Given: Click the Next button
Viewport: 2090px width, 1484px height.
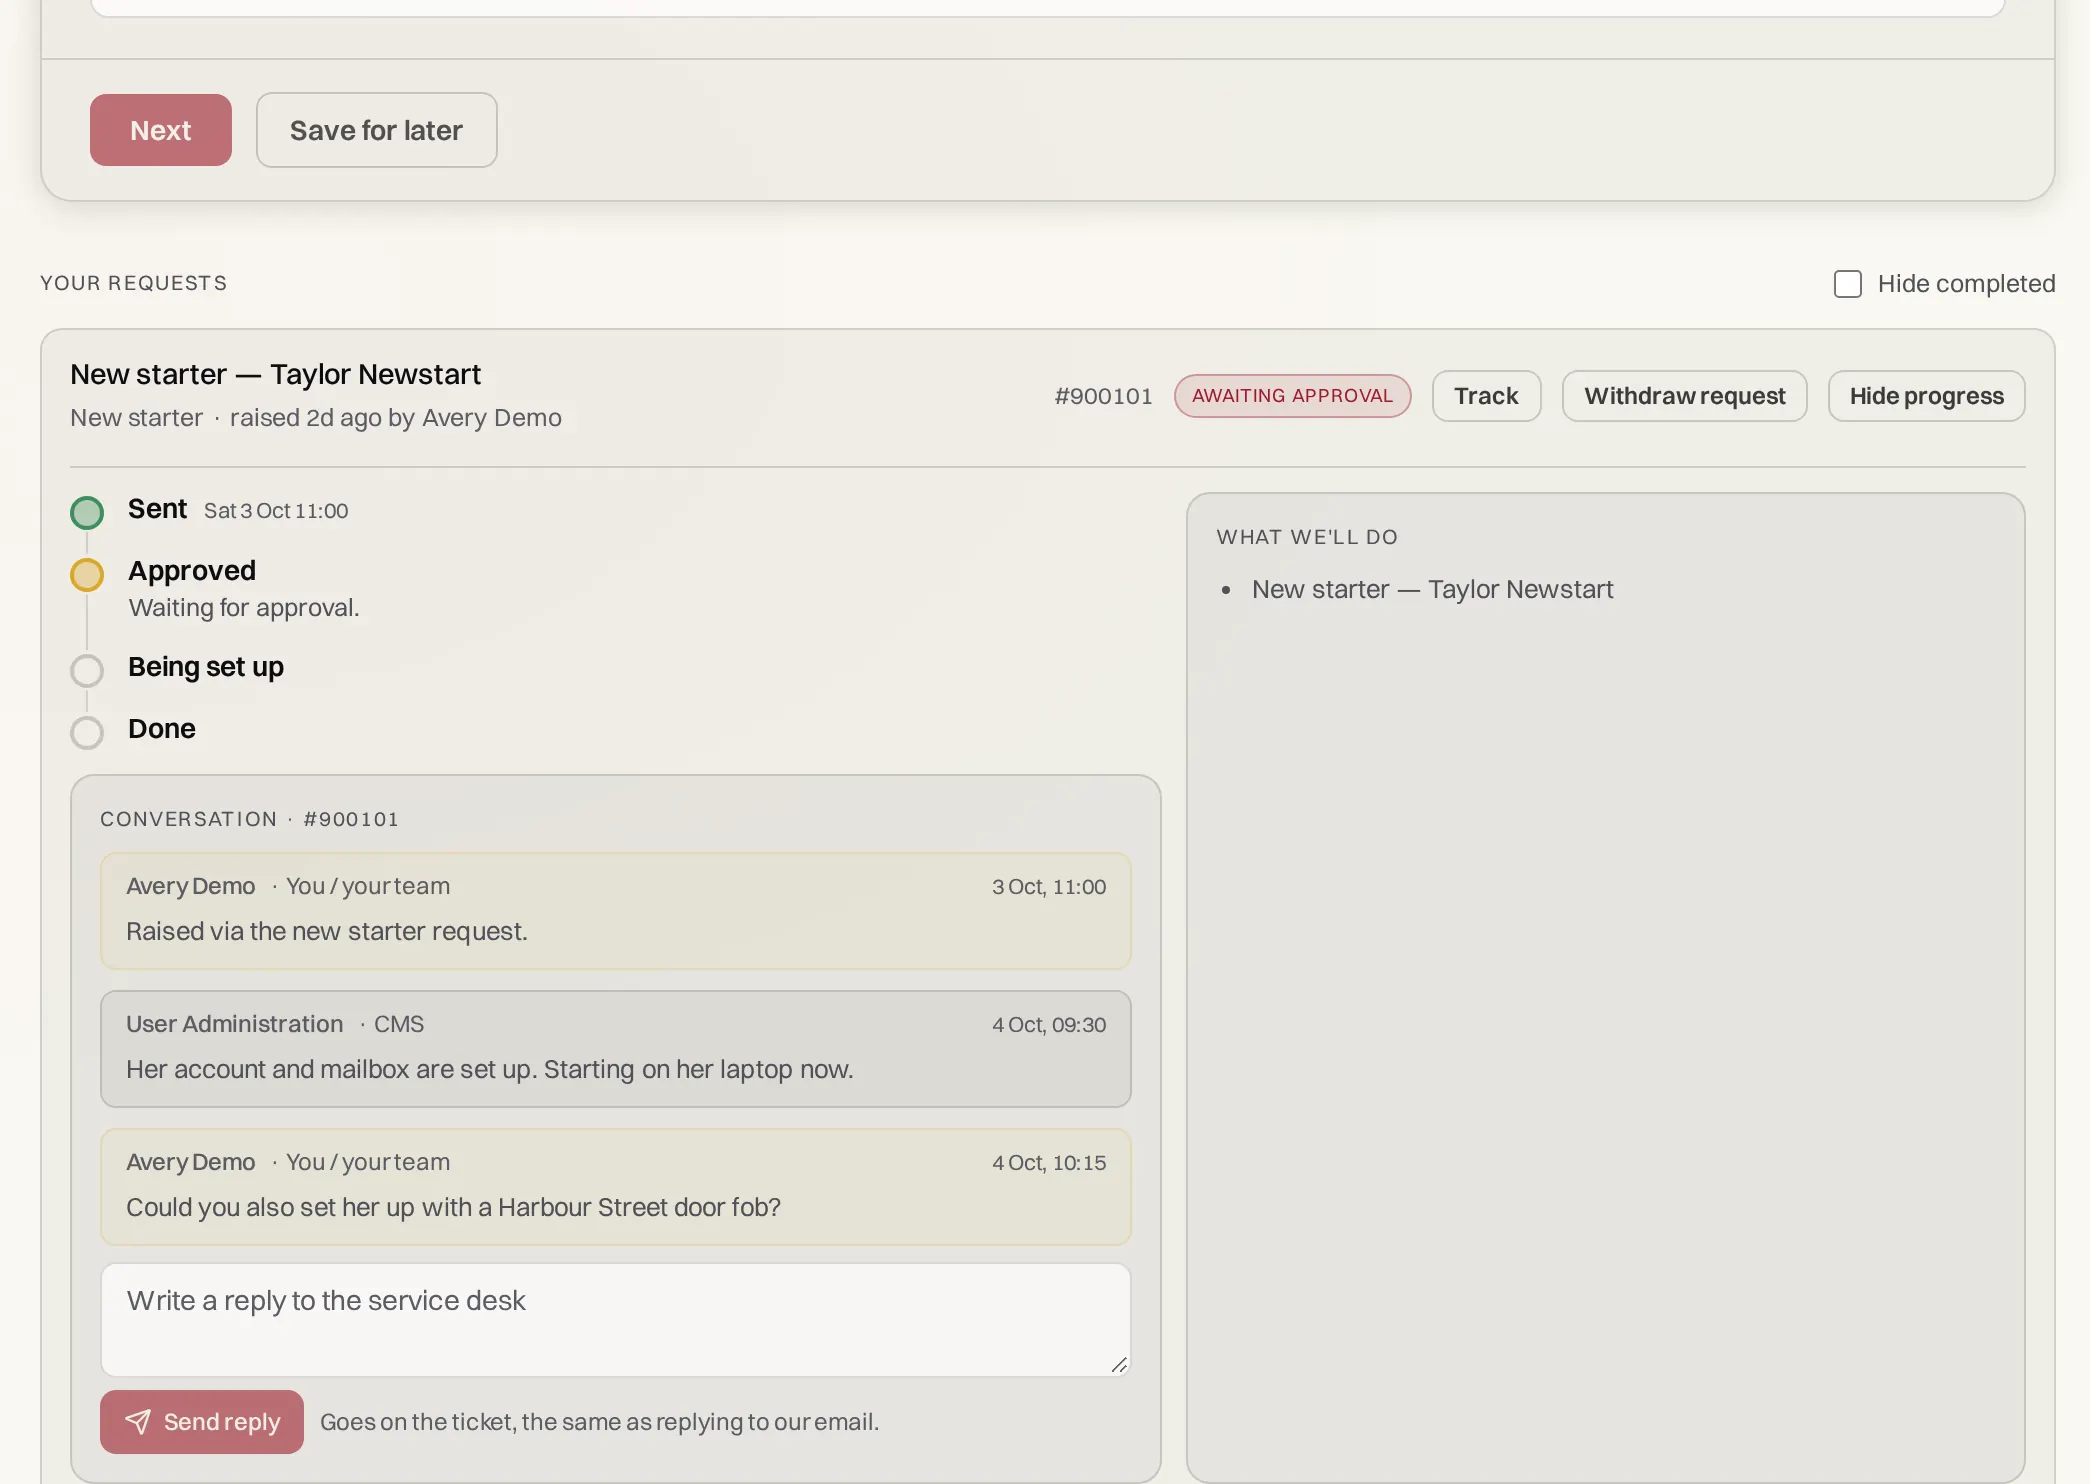Looking at the screenshot, I should 161,130.
